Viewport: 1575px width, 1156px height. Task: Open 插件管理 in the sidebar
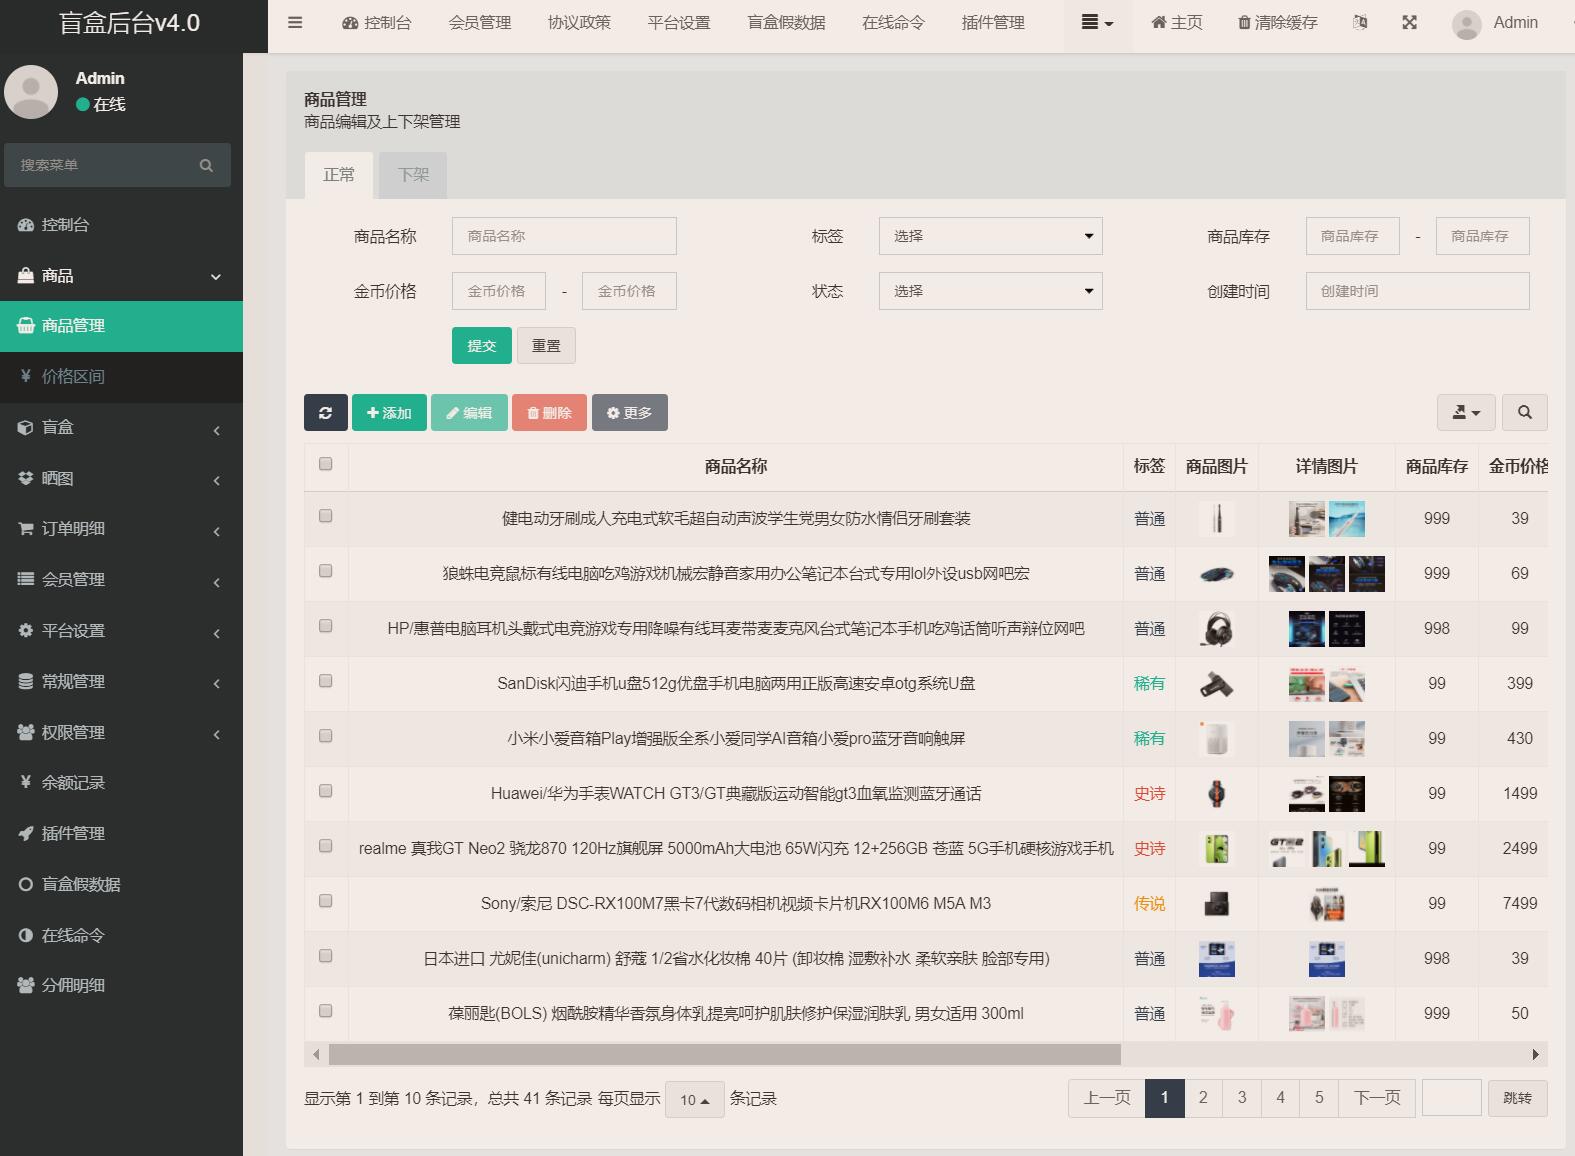tap(121, 833)
